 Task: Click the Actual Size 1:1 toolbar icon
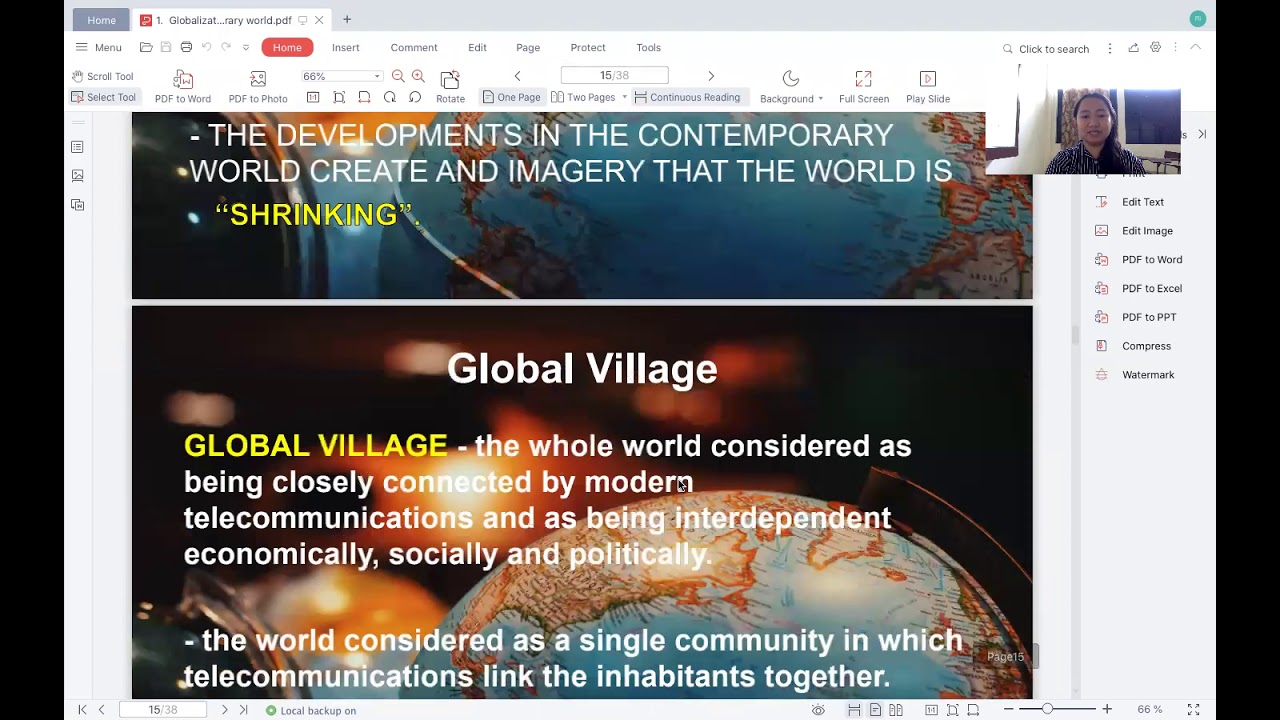[x=313, y=97]
